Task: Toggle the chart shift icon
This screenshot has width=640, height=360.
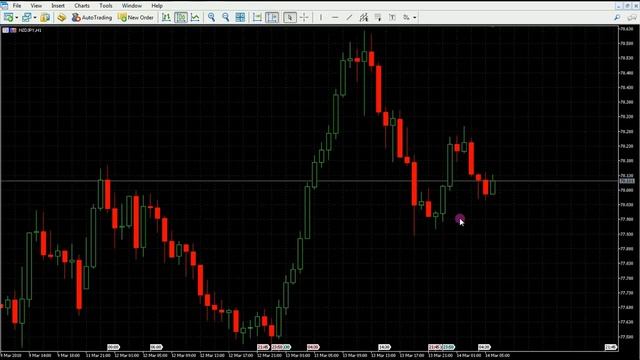Action: pos(272,17)
